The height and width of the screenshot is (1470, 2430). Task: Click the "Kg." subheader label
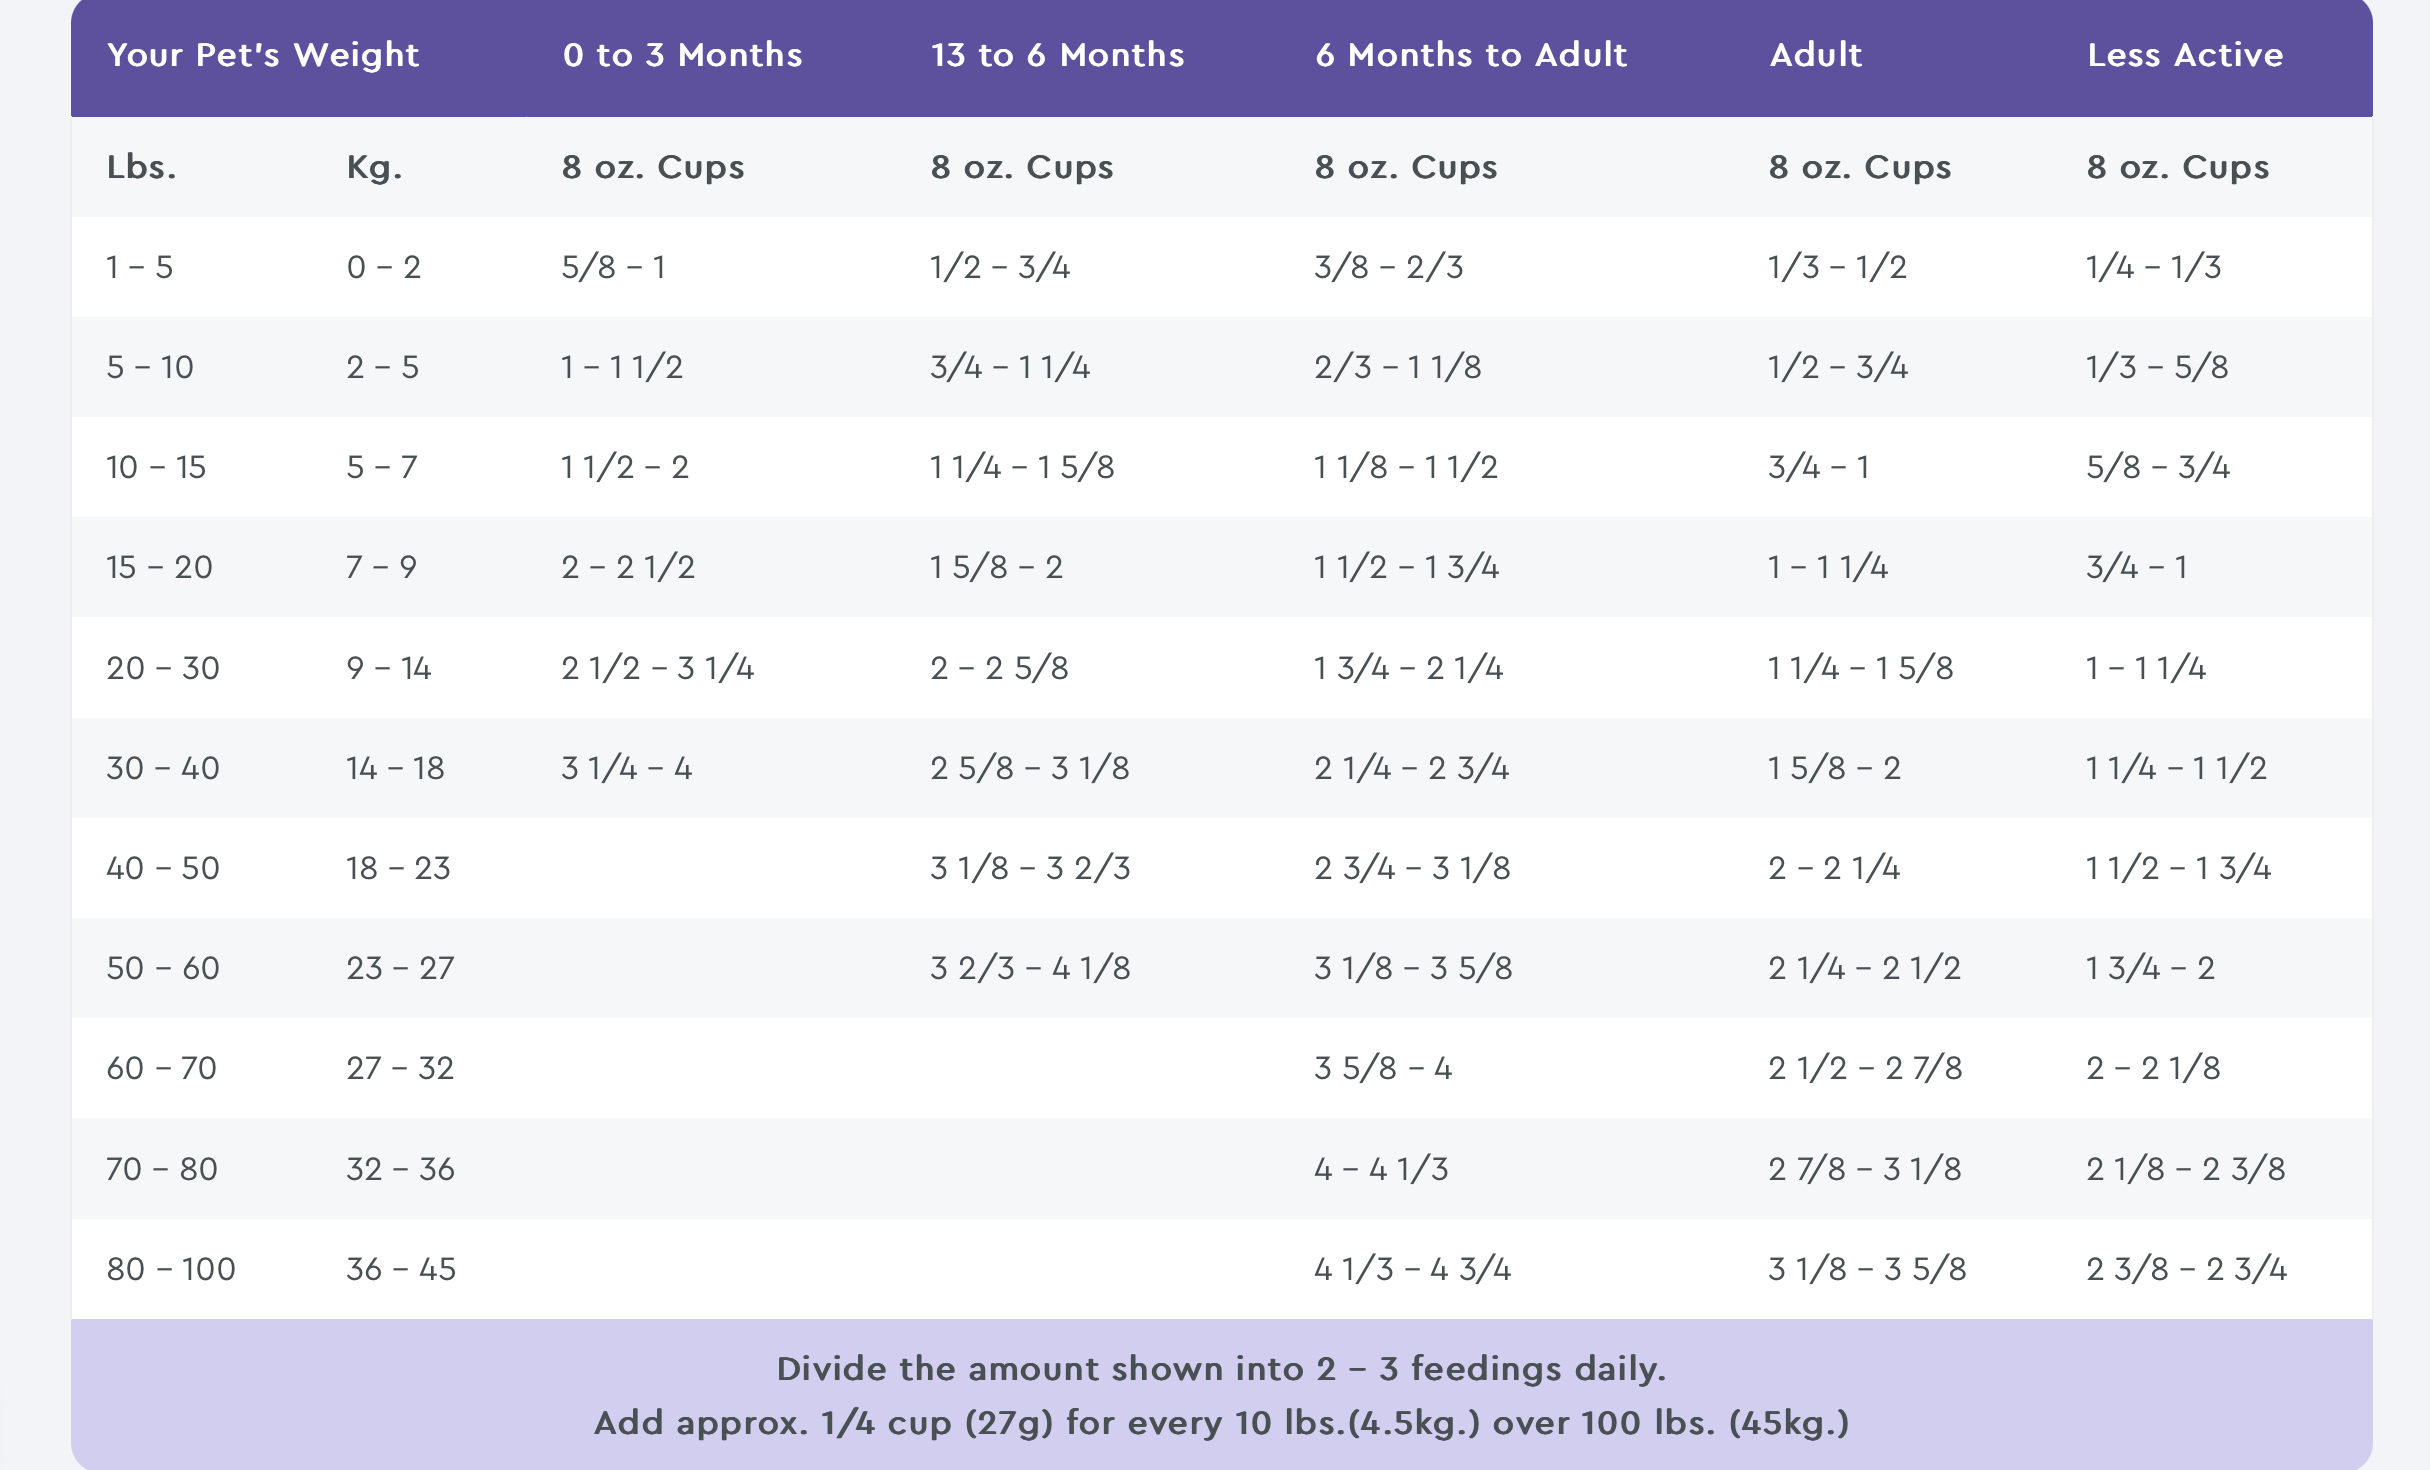click(374, 167)
